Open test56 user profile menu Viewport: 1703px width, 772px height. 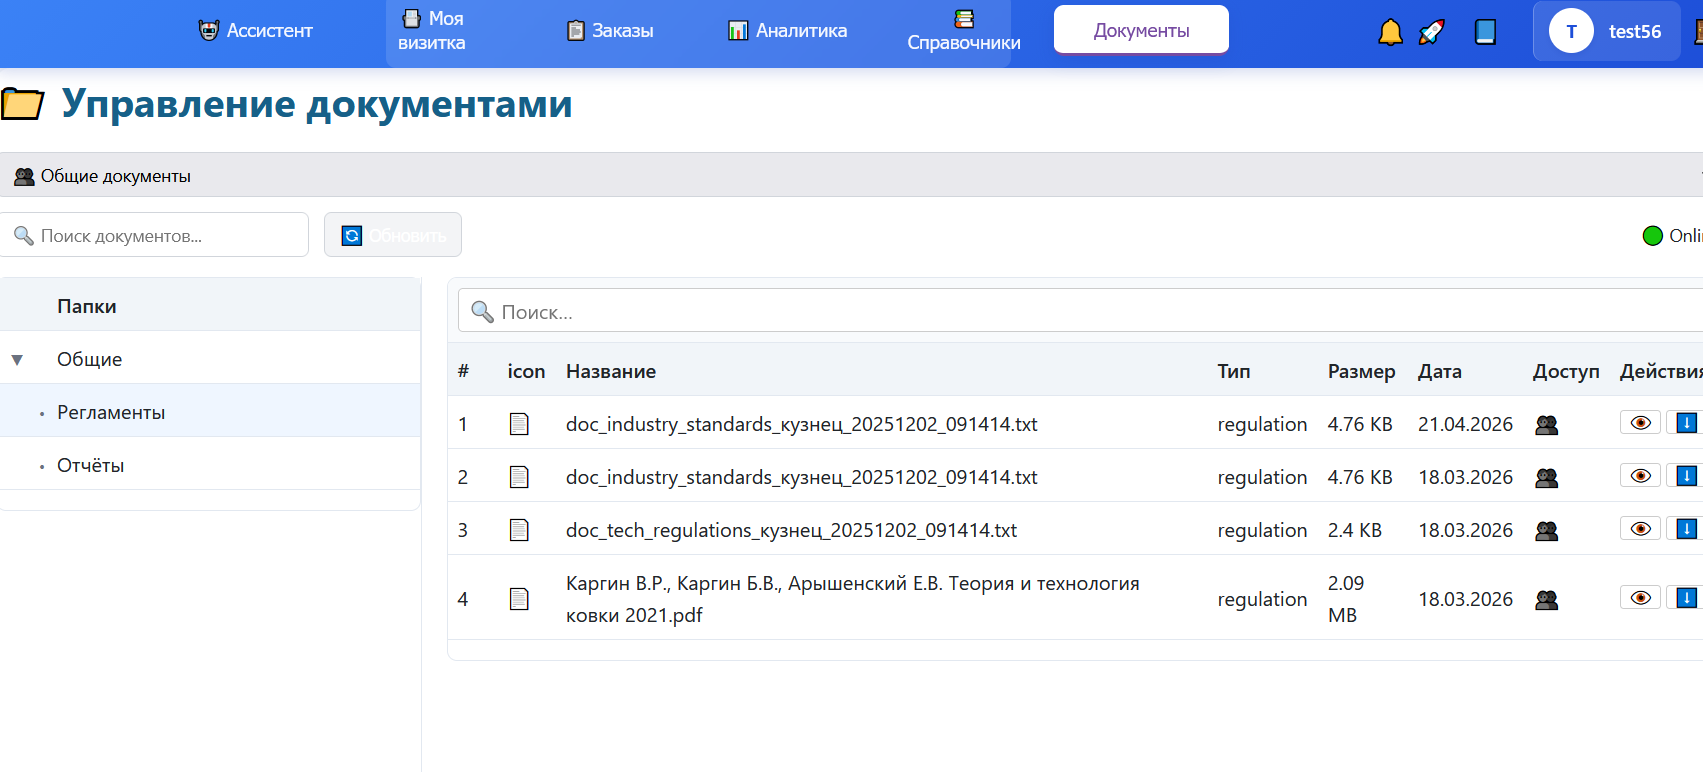pos(1606,32)
